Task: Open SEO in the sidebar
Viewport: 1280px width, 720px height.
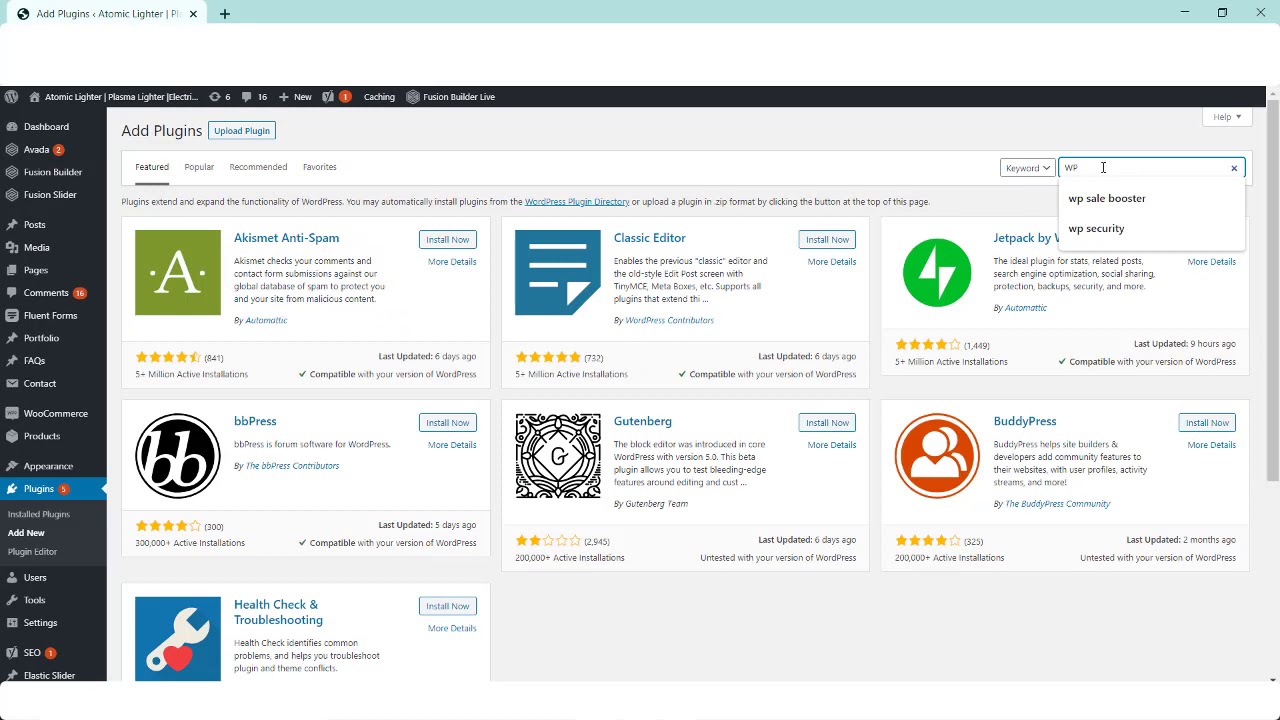Action: [x=32, y=653]
